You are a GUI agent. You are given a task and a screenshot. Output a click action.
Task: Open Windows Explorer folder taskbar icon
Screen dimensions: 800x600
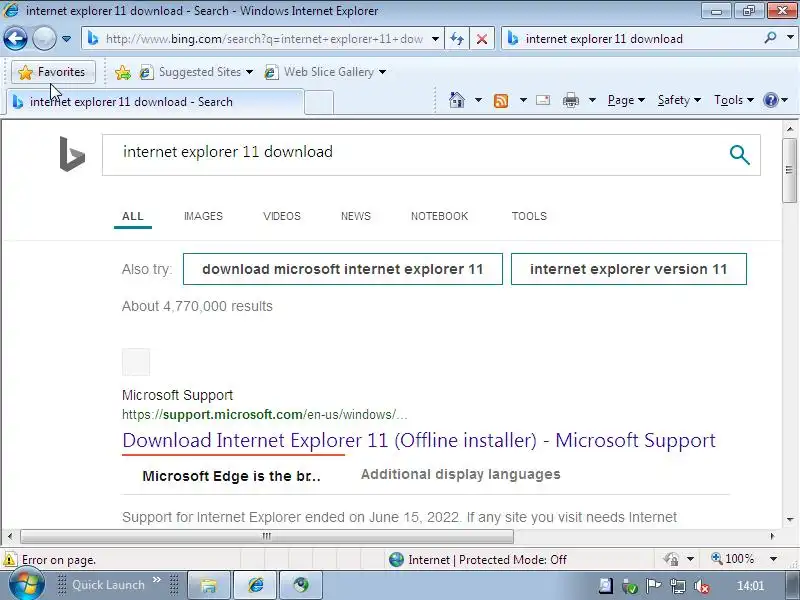point(209,585)
